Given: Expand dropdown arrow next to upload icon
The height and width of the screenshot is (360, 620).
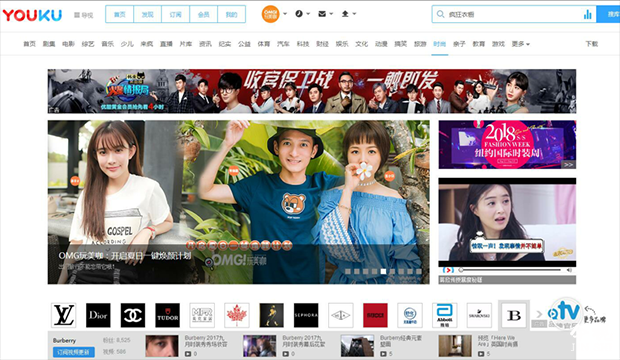Looking at the screenshot, I should click(x=354, y=14).
